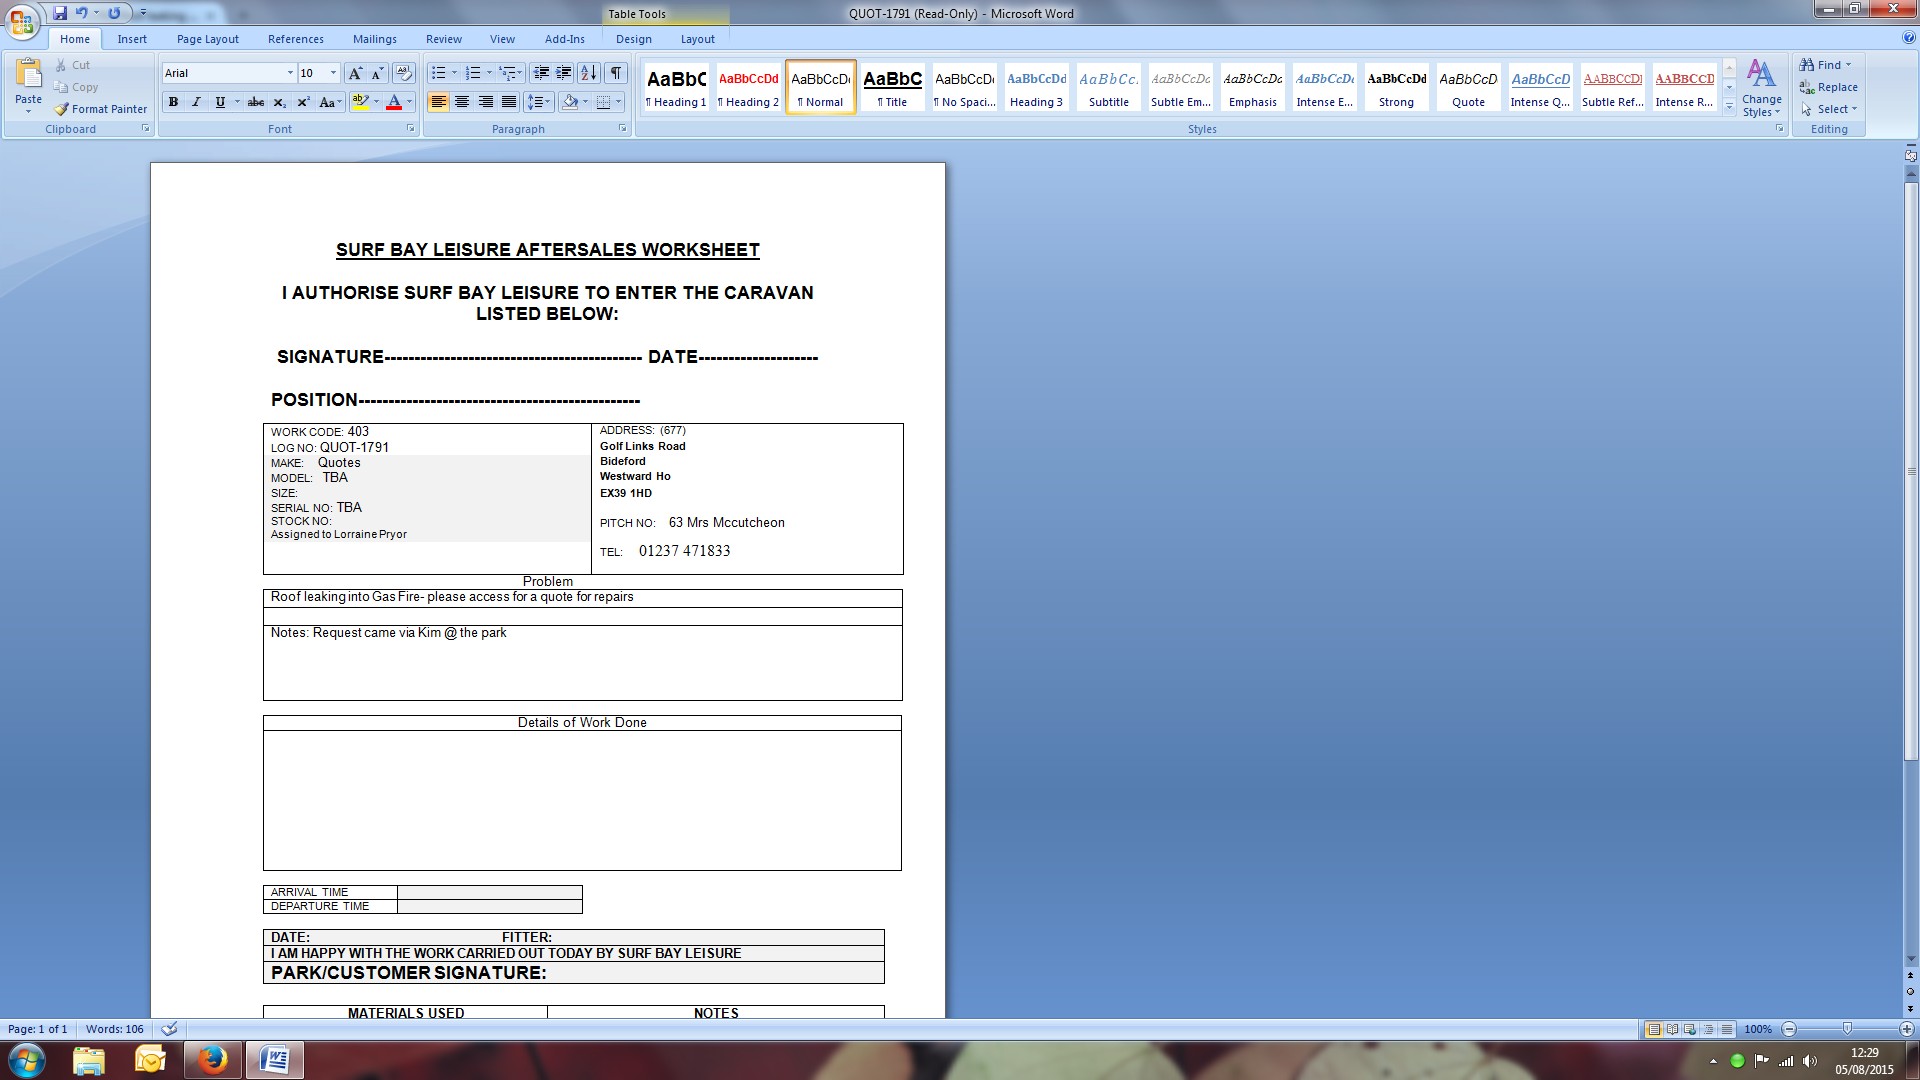Viewport: 1920px width, 1080px height.
Task: Click the Grow Font icon
Action: coord(355,73)
